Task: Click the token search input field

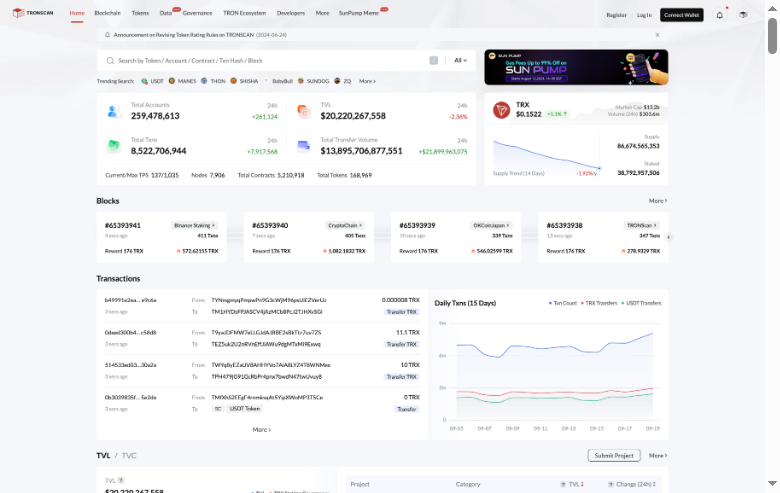Action: tap(270, 60)
